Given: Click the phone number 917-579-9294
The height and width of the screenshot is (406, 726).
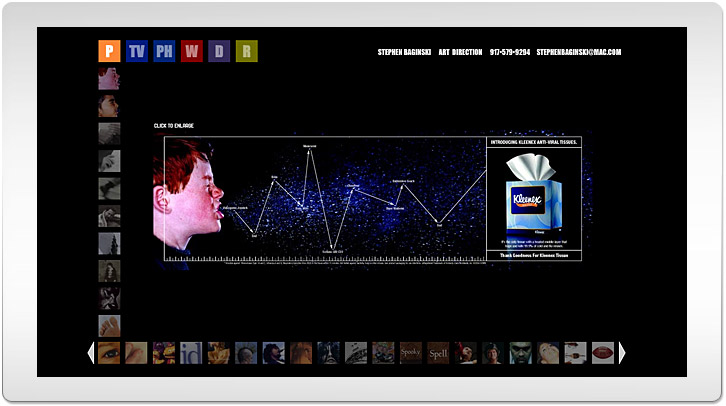Looking at the screenshot, I should pos(510,52).
